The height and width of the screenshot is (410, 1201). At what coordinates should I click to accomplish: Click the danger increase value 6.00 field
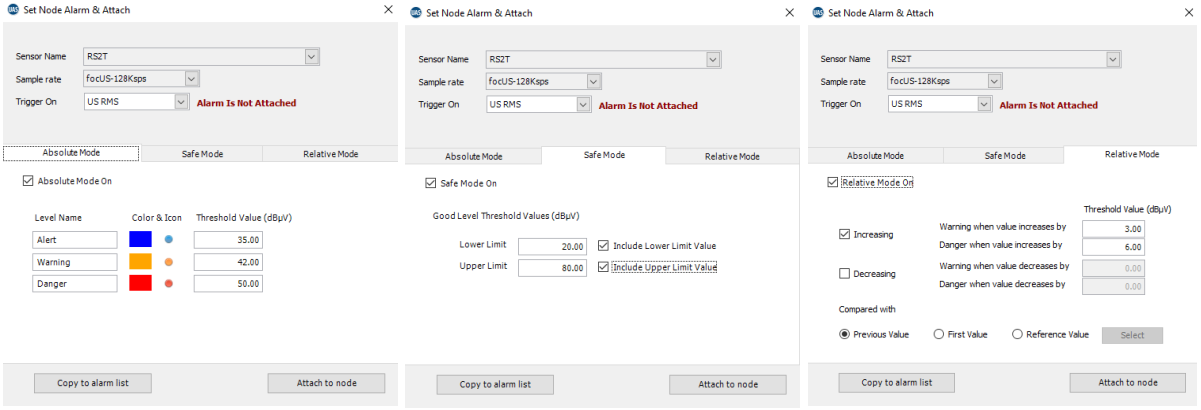point(1114,246)
